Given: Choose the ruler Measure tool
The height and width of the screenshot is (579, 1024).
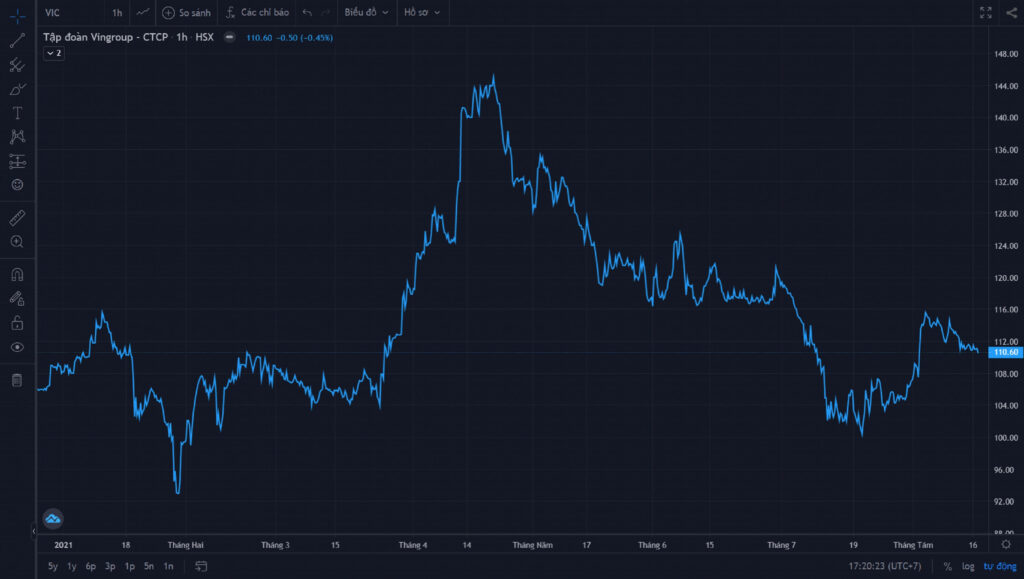Looking at the screenshot, I should tap(18, 217).
